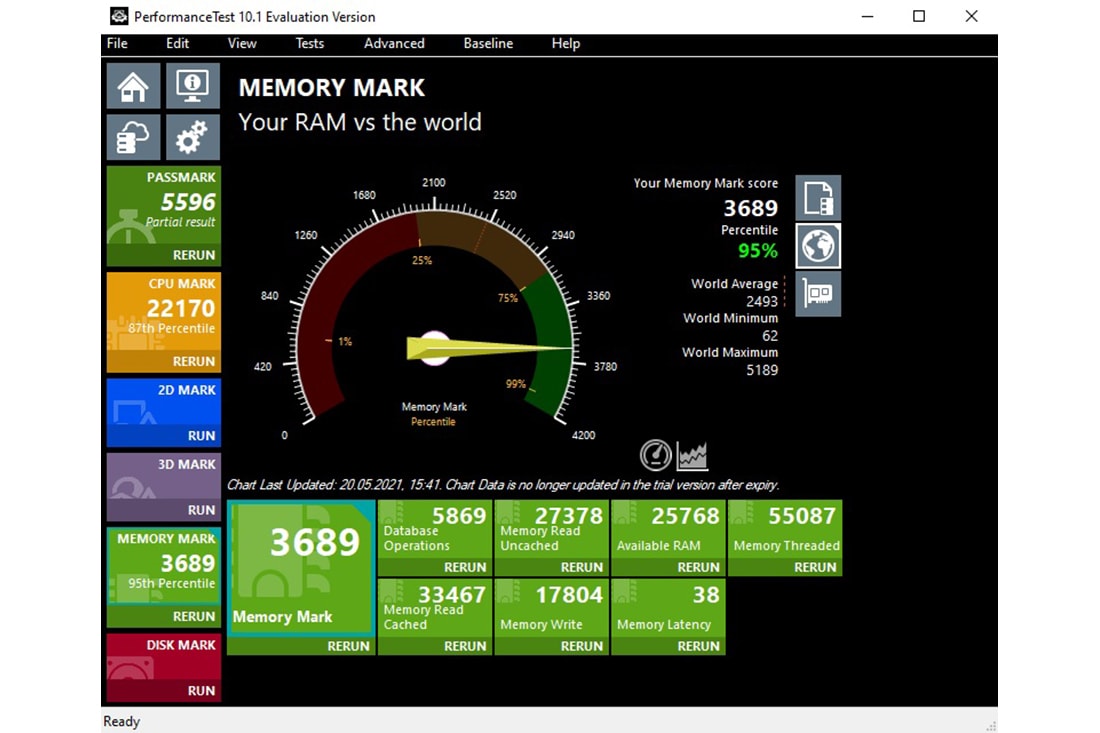The height and width of the screenshot is (733, 1100).
Task: Click the results document icon beside the score
Action: (818, 198)
